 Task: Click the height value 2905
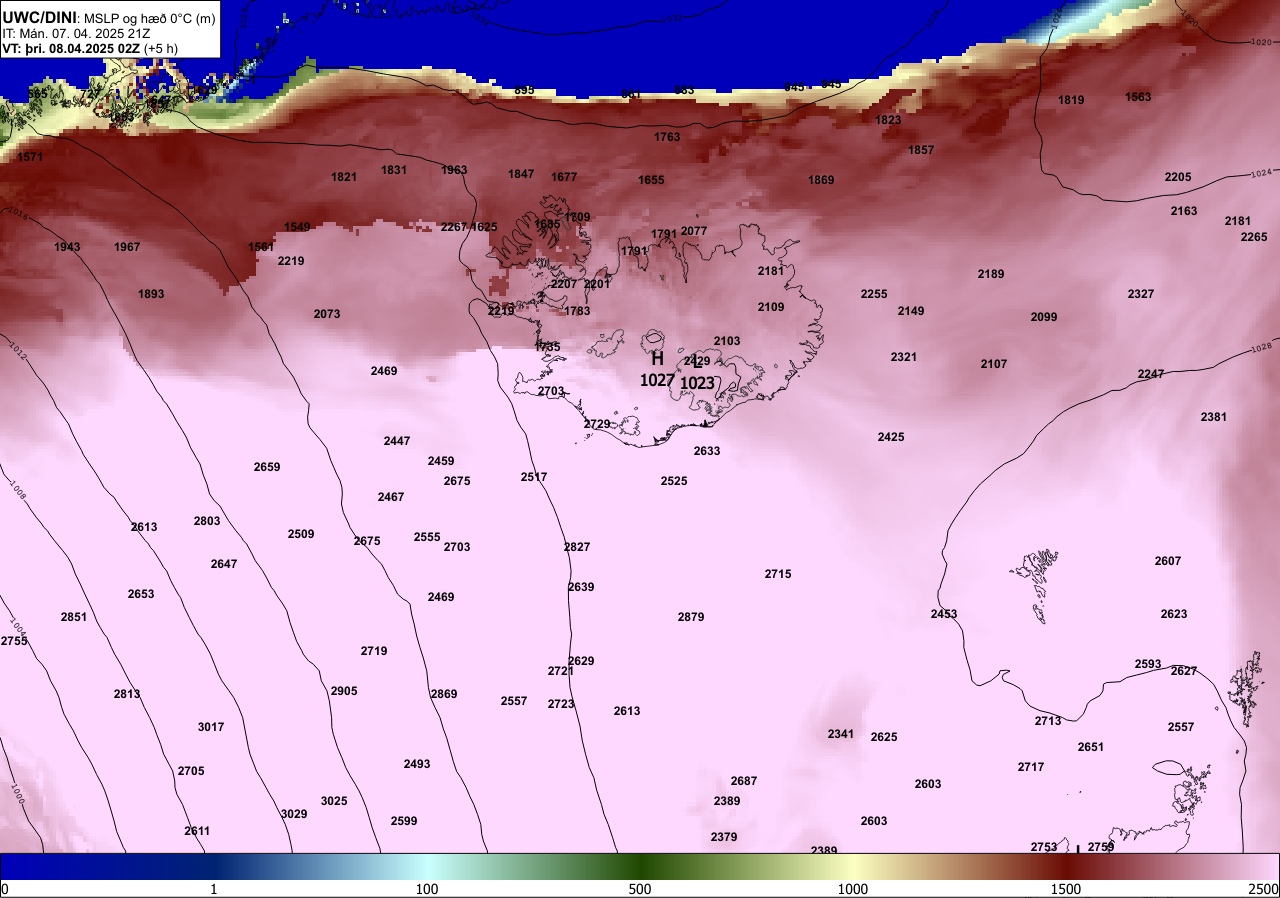[344, 691]
